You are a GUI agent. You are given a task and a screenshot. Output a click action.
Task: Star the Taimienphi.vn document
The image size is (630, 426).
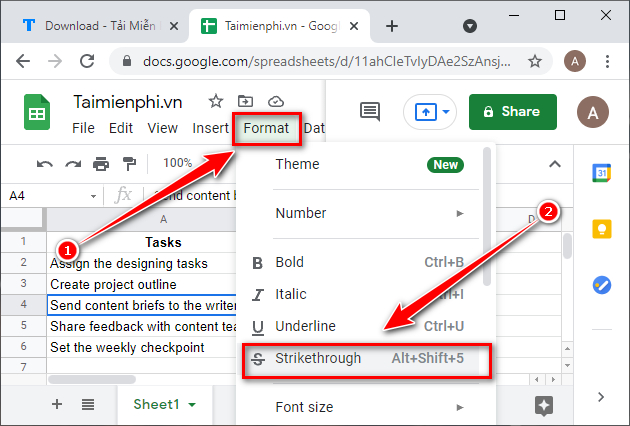coord(216,101)
